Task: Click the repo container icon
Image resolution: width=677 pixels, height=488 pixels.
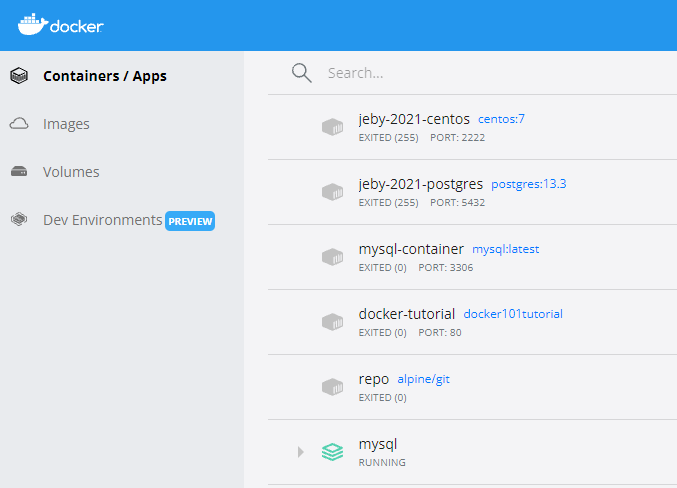Action: click(x=332, y=387)
